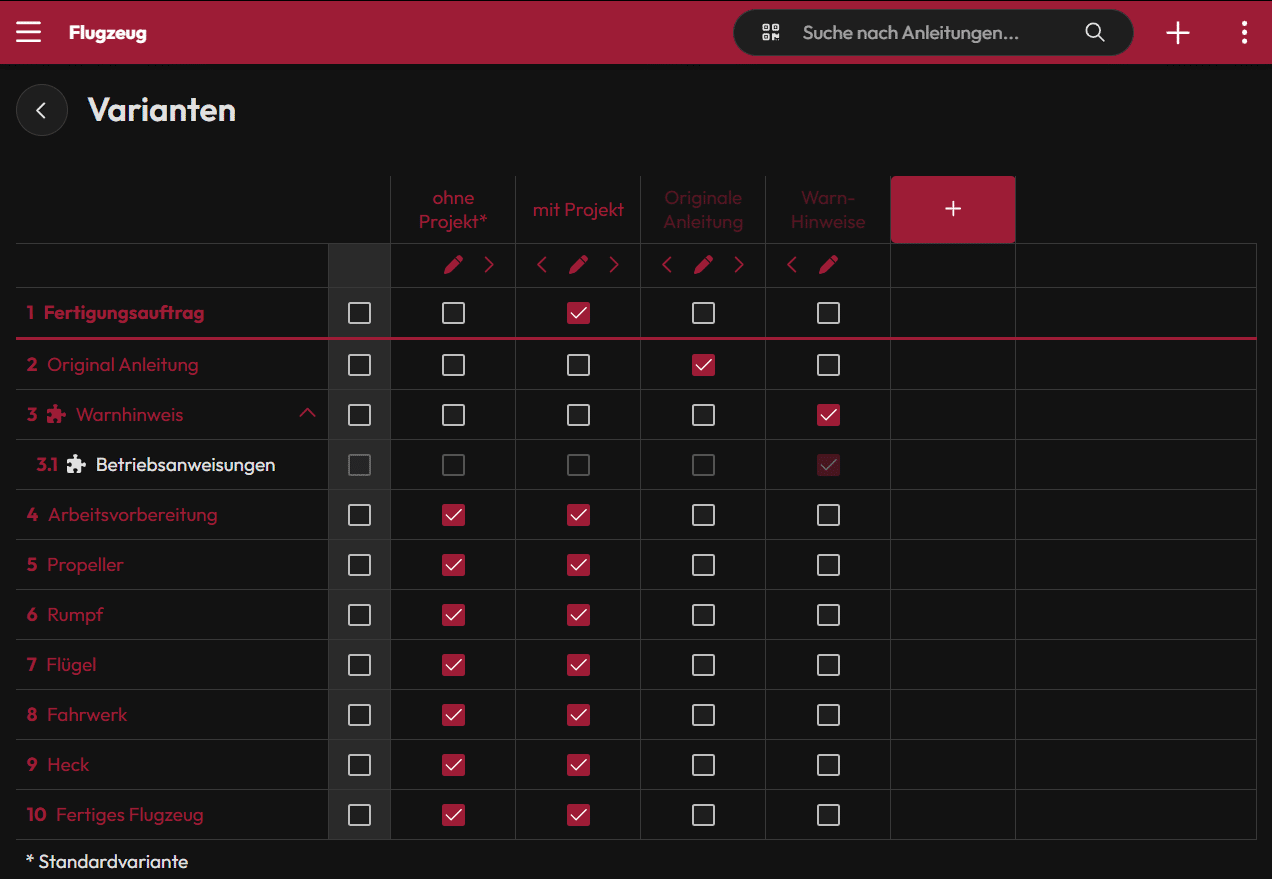Image resolution: width=1272 pixels, height=879 pixels.
Task: Click the plus icon in top bar
Action: pos(1178,32)
